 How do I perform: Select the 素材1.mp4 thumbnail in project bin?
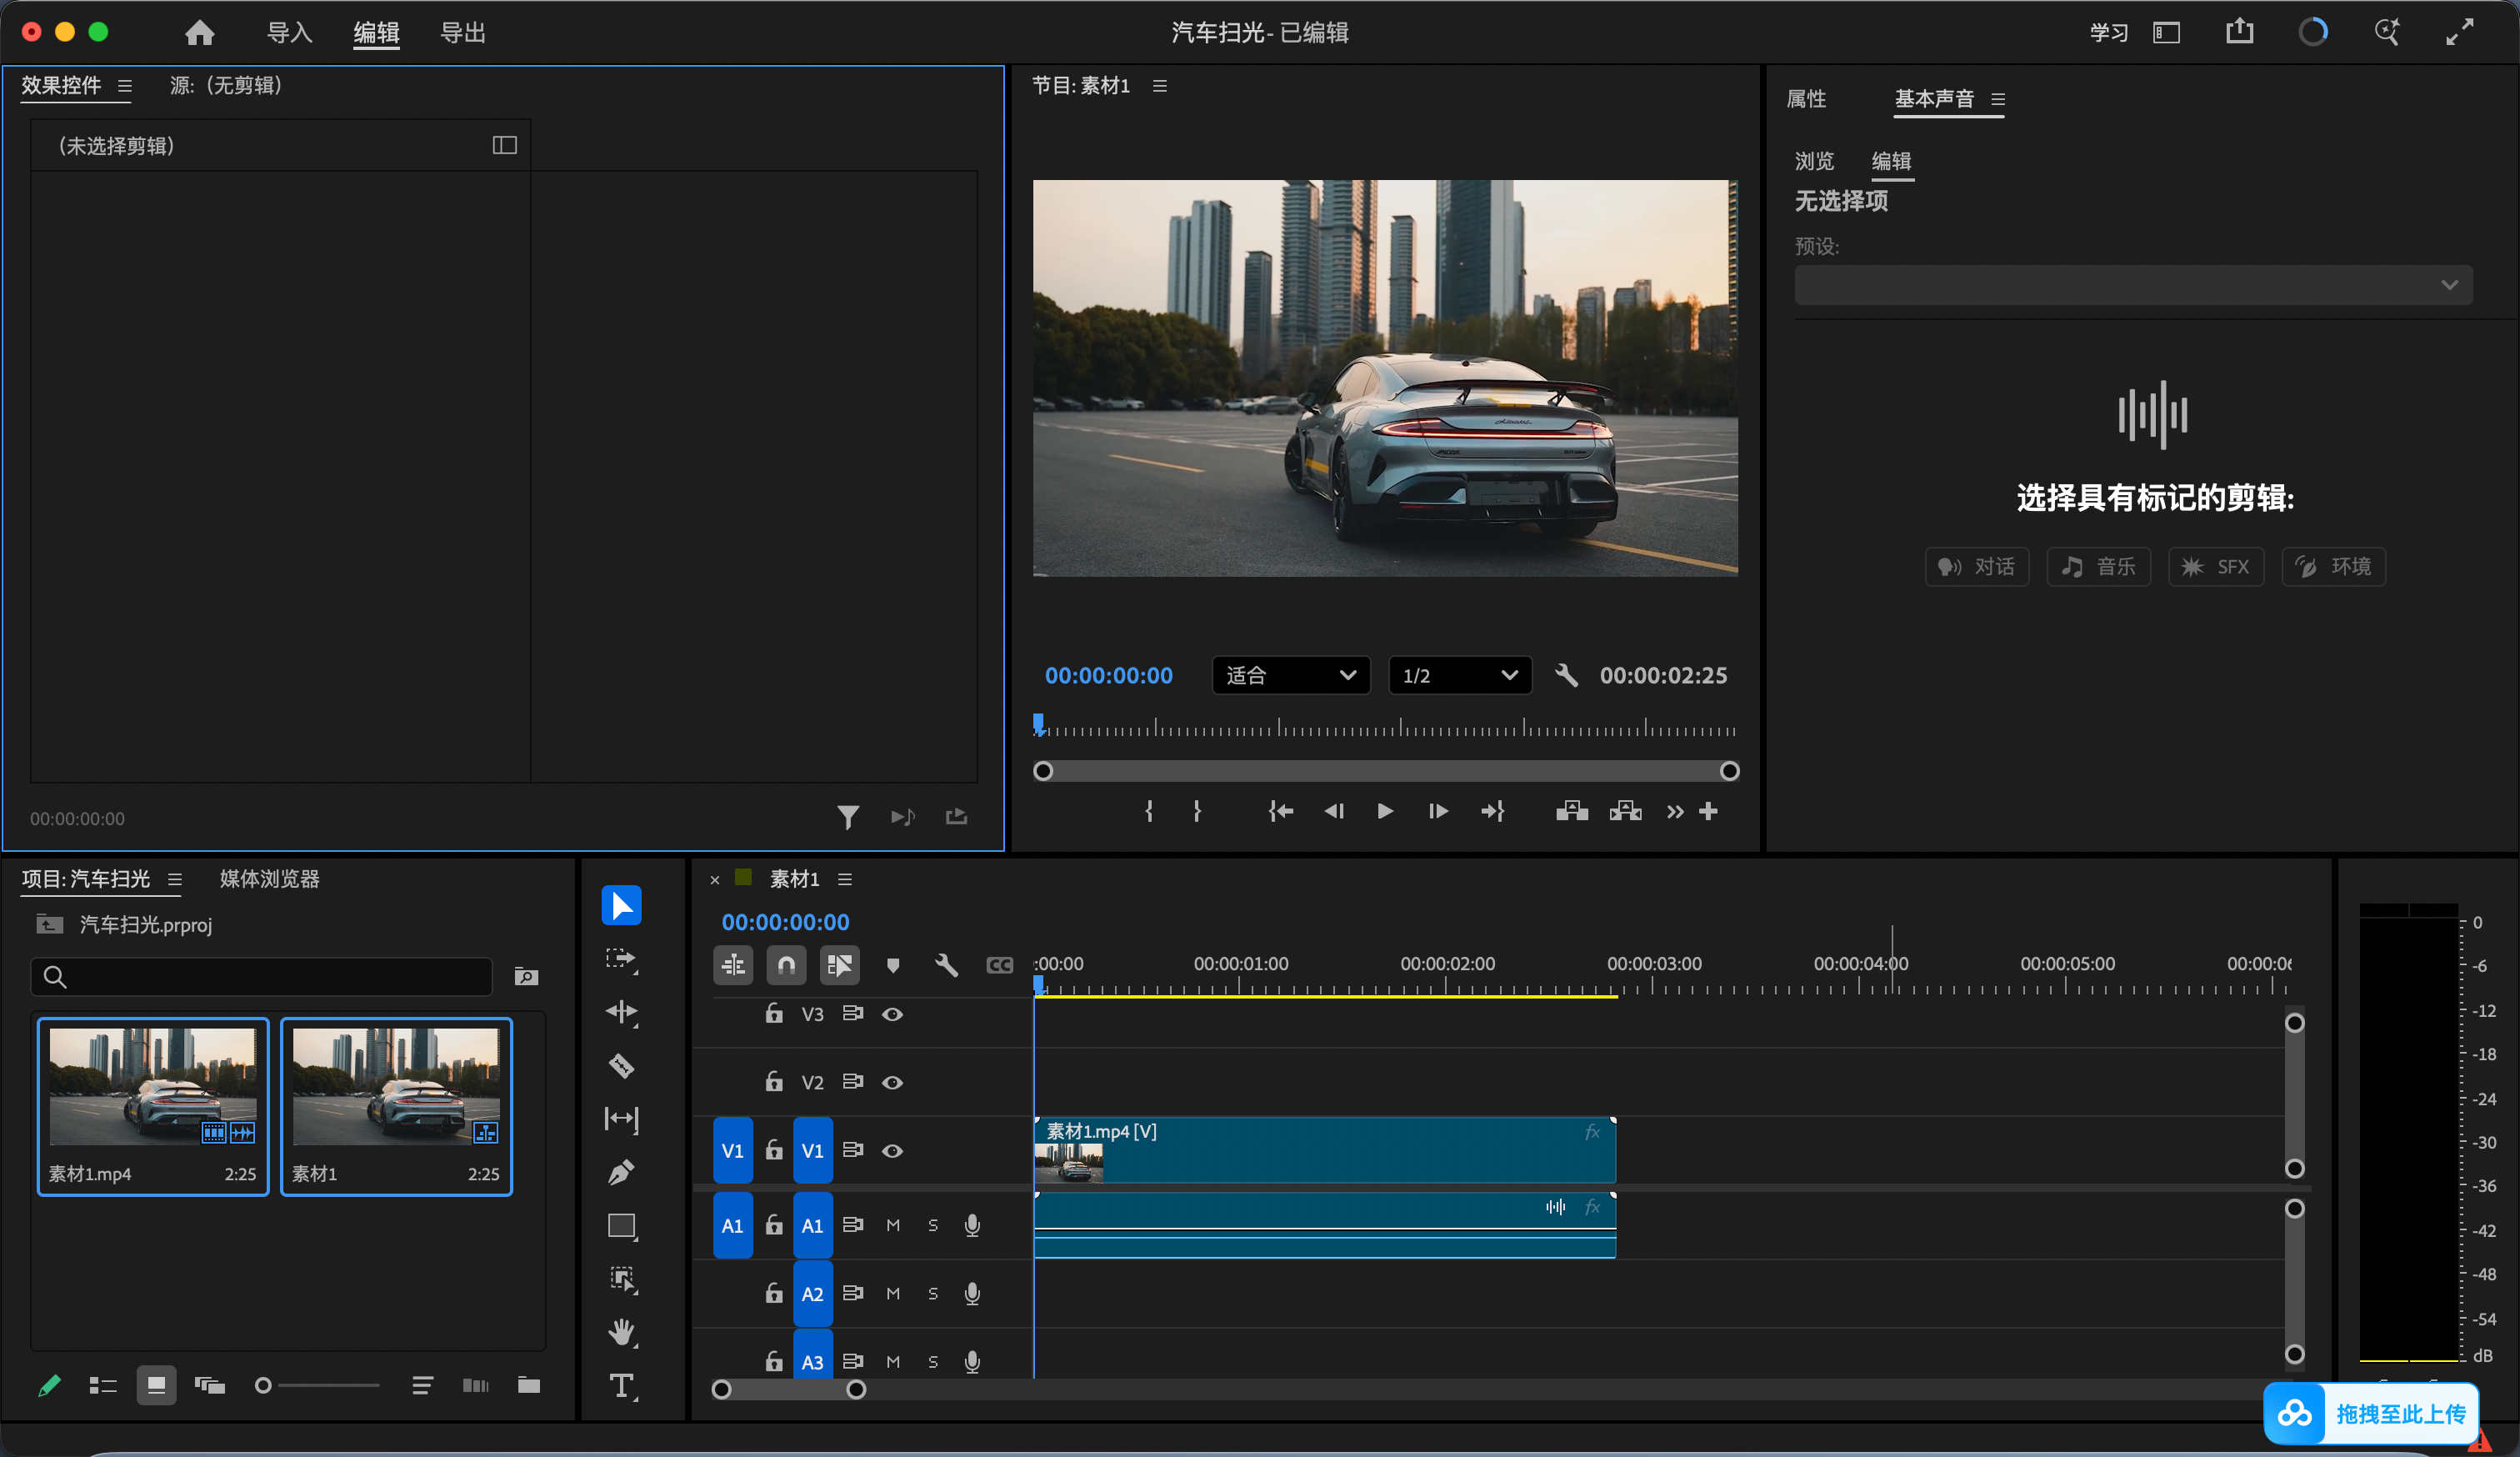coord(153,1106)
